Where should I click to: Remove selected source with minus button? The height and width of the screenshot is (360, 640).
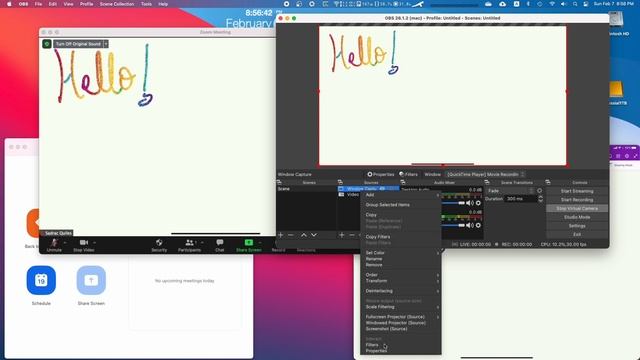coord(352,235)
